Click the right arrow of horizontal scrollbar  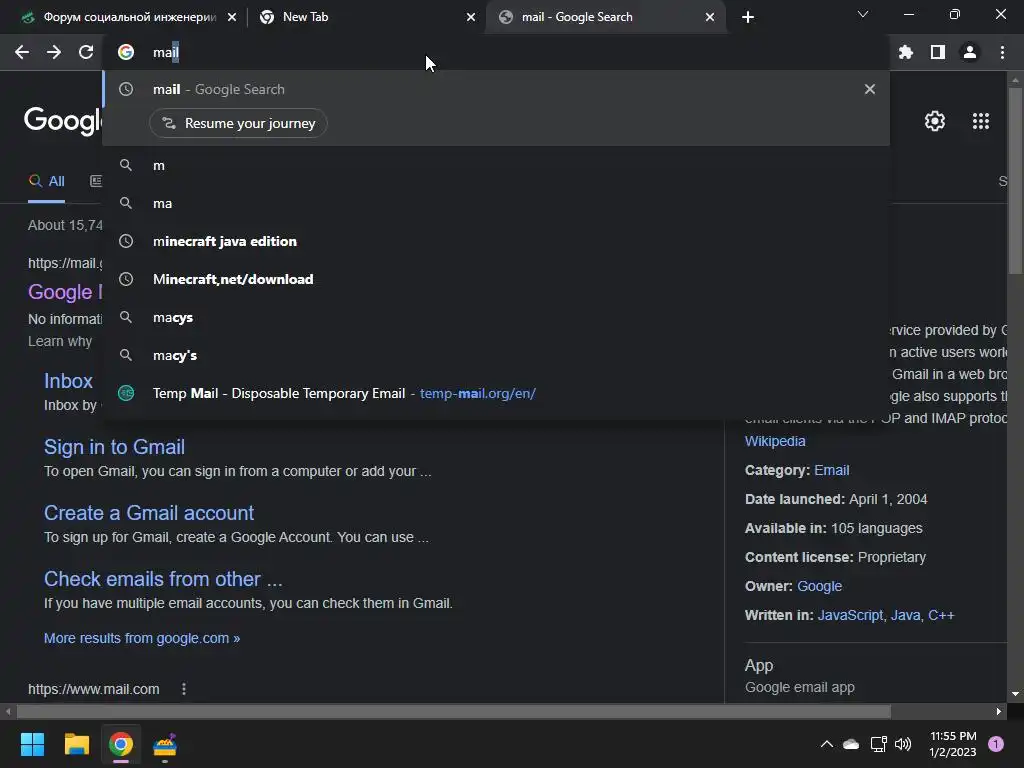point(999,711)
